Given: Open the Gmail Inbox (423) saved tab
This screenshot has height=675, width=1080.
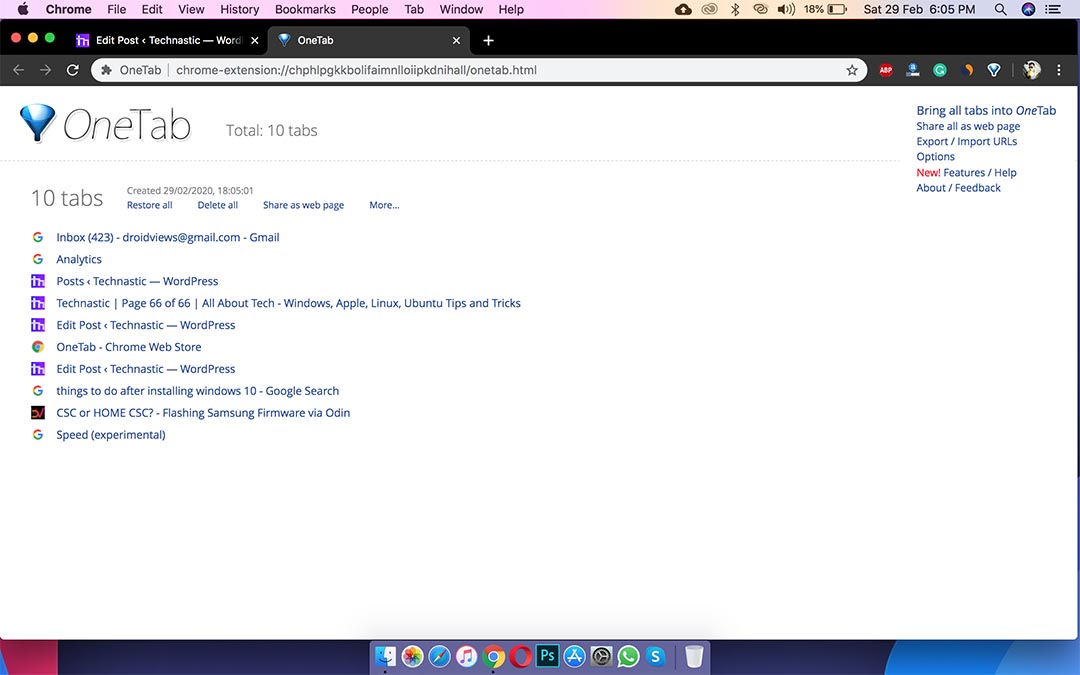Looking at the screenshot, I should pos(167,237).
